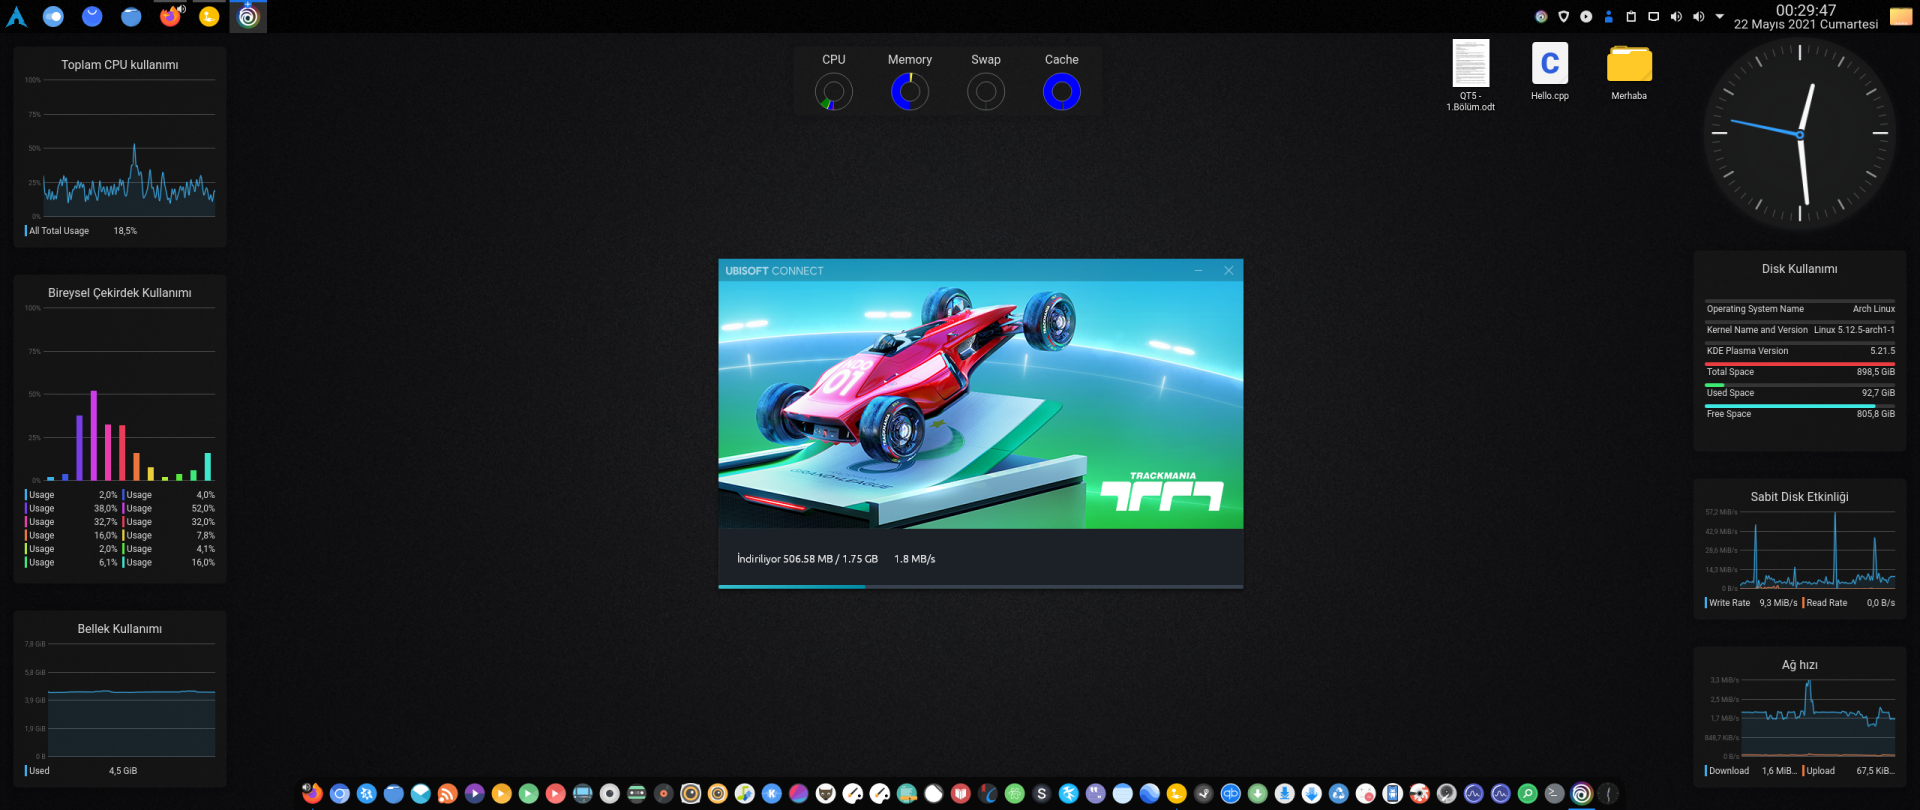Launch the green Atom editor in dock
The image size is (1920, 810).
[x=1015, y=794]
